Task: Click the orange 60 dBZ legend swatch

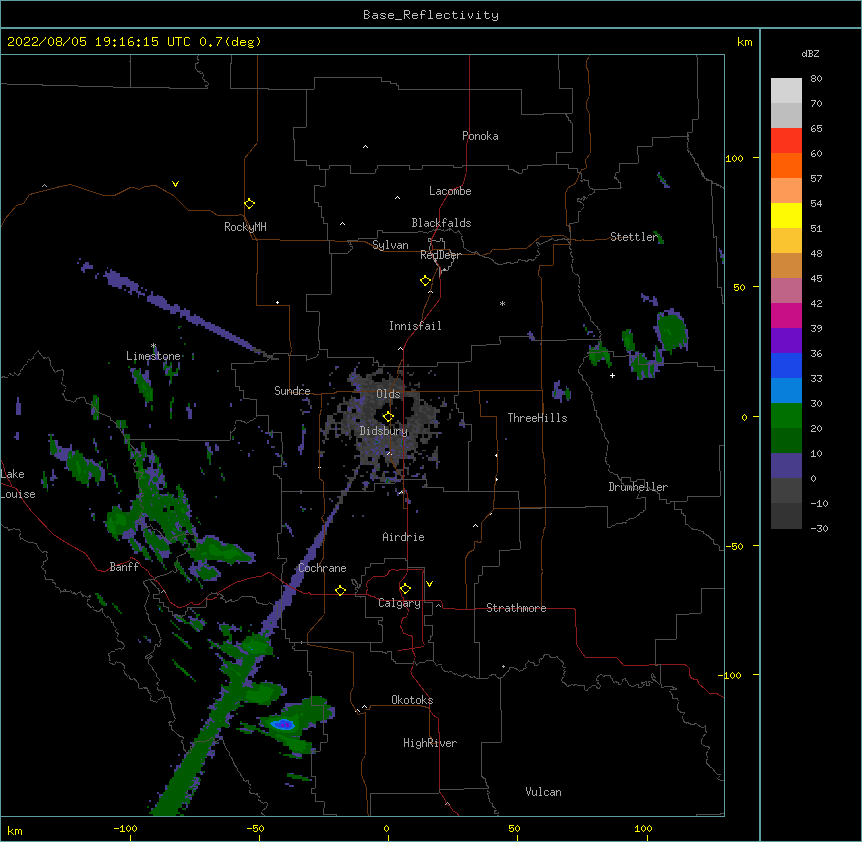Action: (x=786, y=165)
